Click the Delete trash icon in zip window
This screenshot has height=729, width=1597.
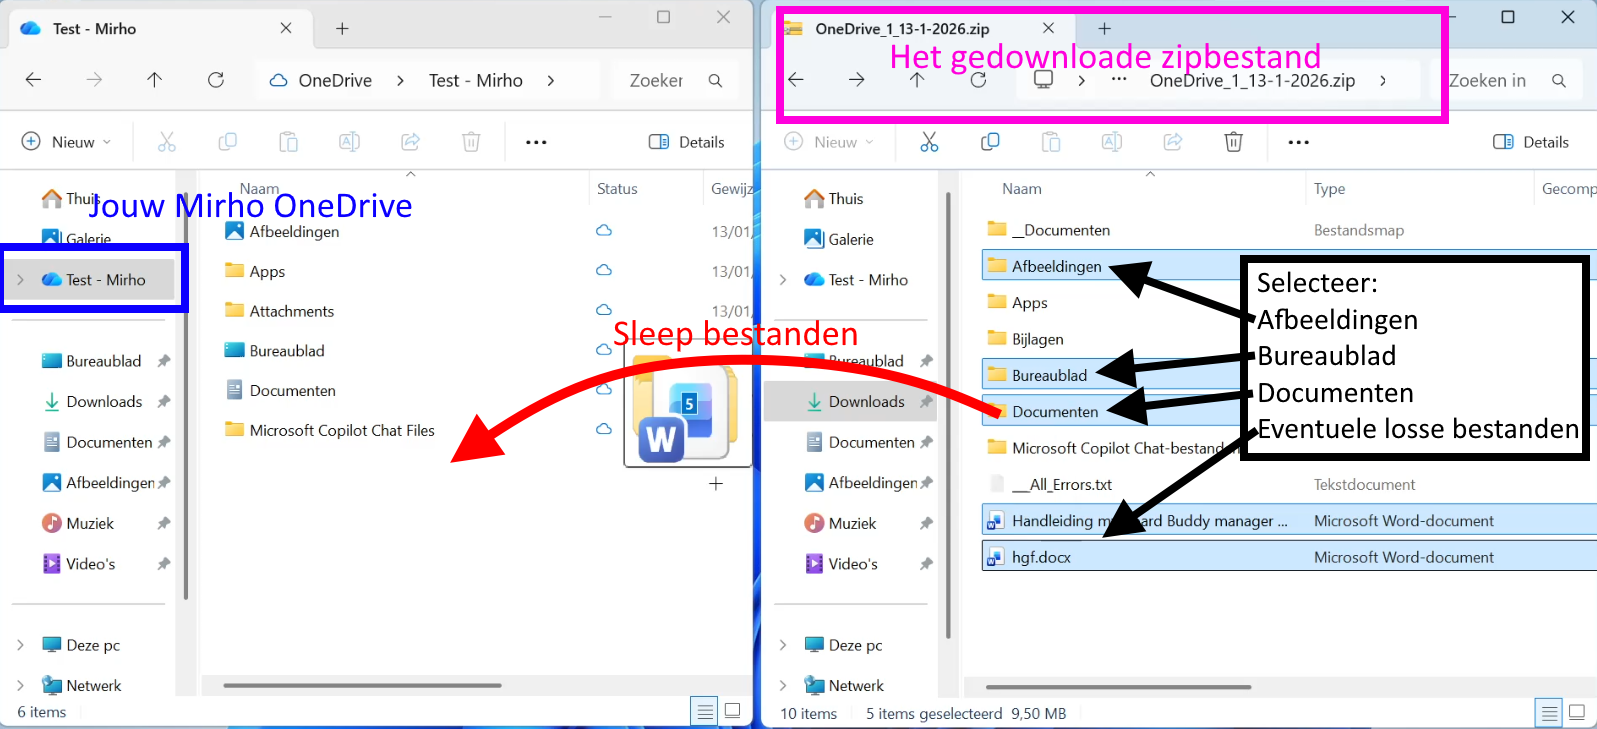1233,142
